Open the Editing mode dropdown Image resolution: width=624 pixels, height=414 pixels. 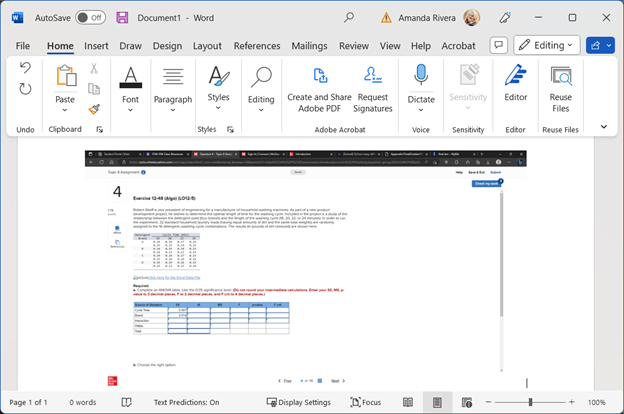(547, 45)
